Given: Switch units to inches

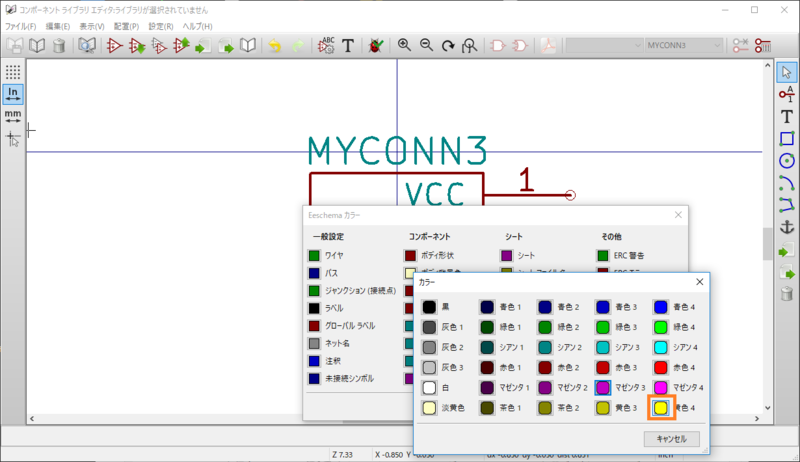Looking at the screenshot, I should [x=13, y=94].
